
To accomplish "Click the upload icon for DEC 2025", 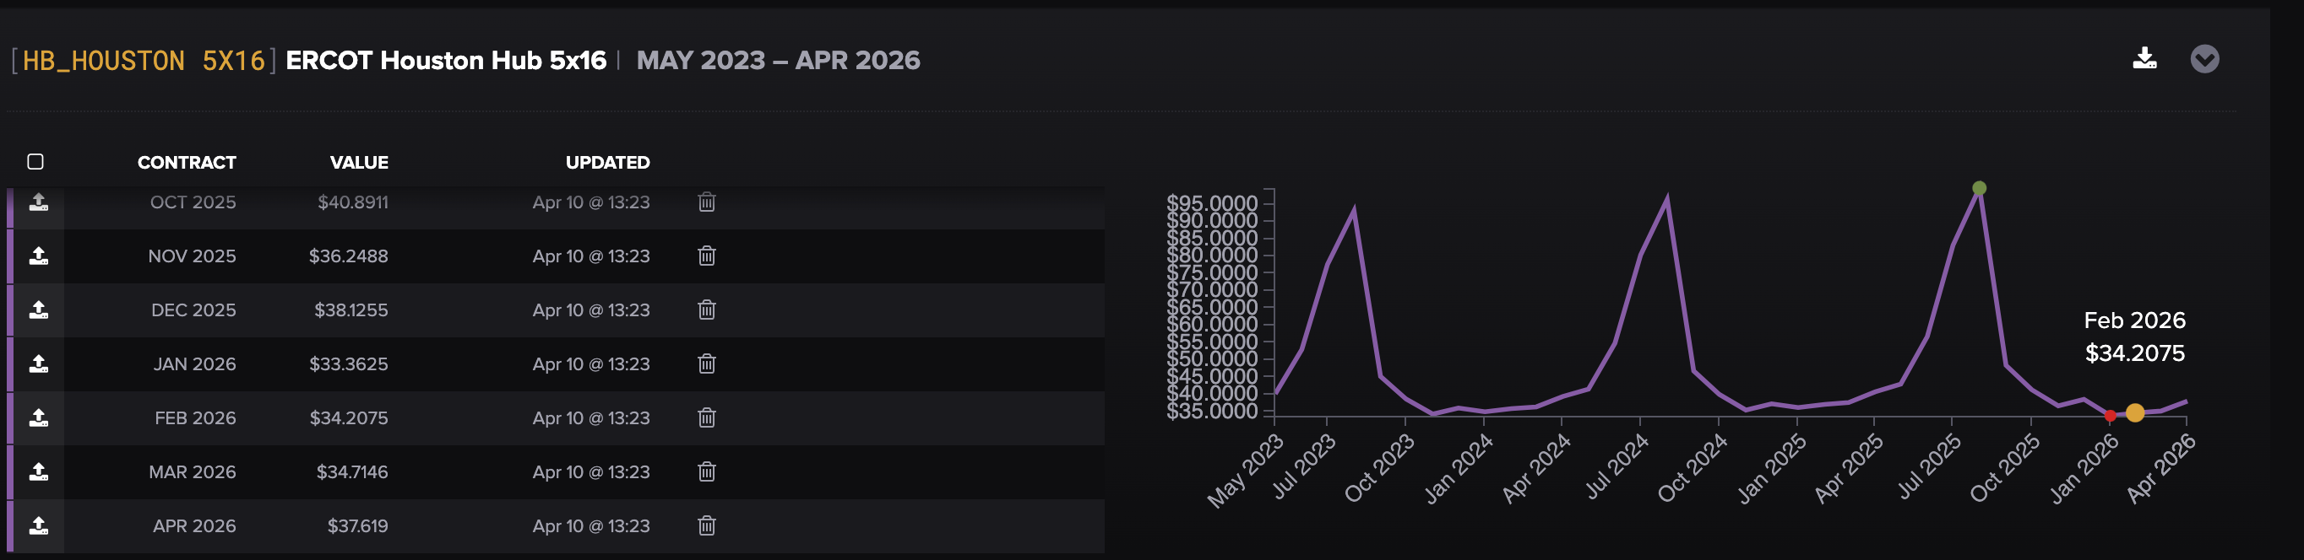I will click(39, 310).
